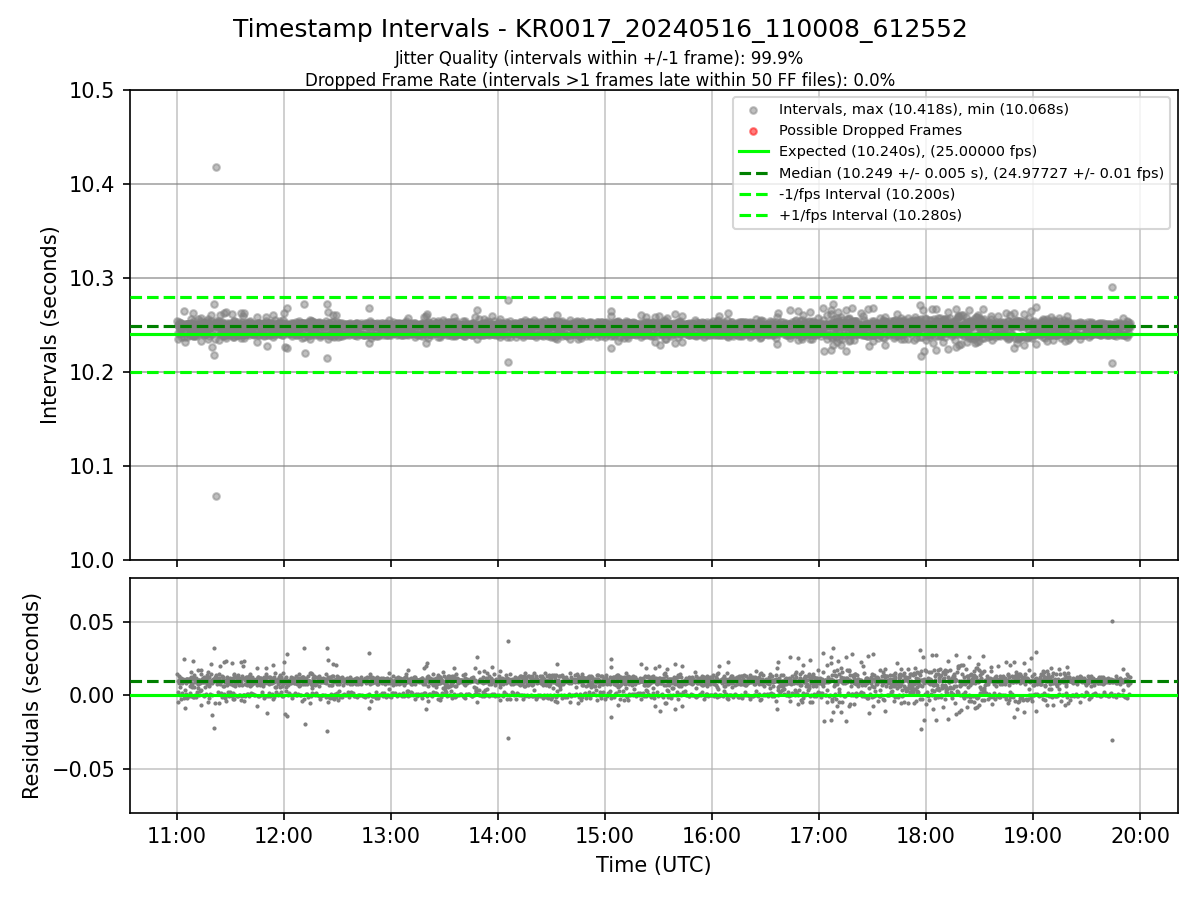
Task: Click legend entry 'Intervals, max (10.418s), min (10.068s)'
Action: pyautogui.click(x=924, y=109)
